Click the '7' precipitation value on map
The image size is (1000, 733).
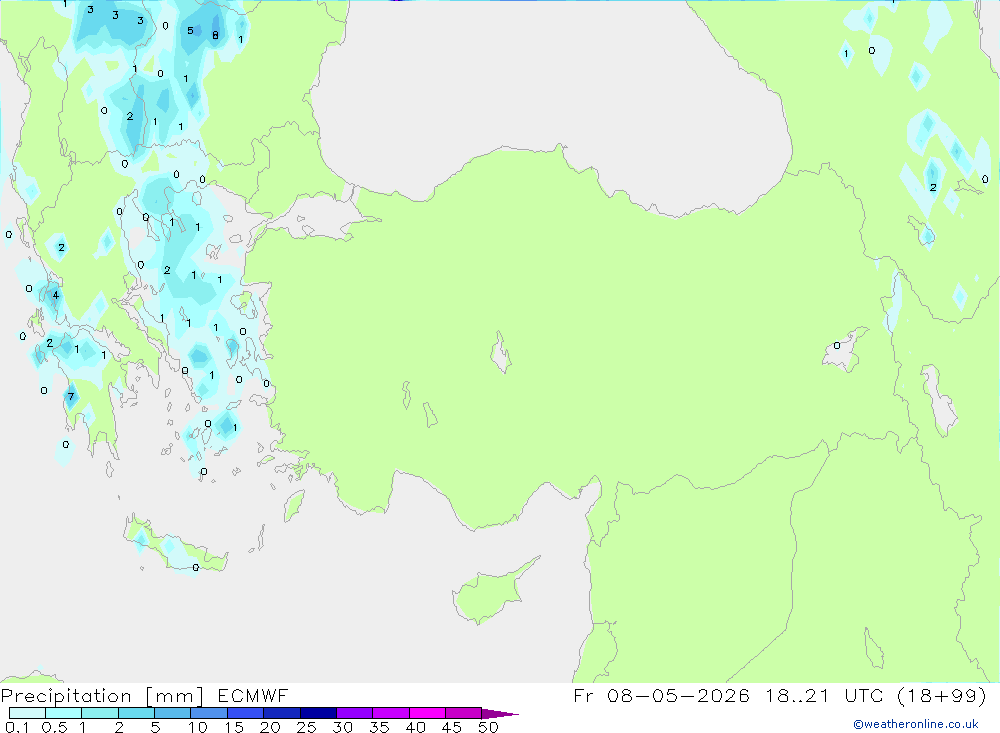[x=71, y=396]
